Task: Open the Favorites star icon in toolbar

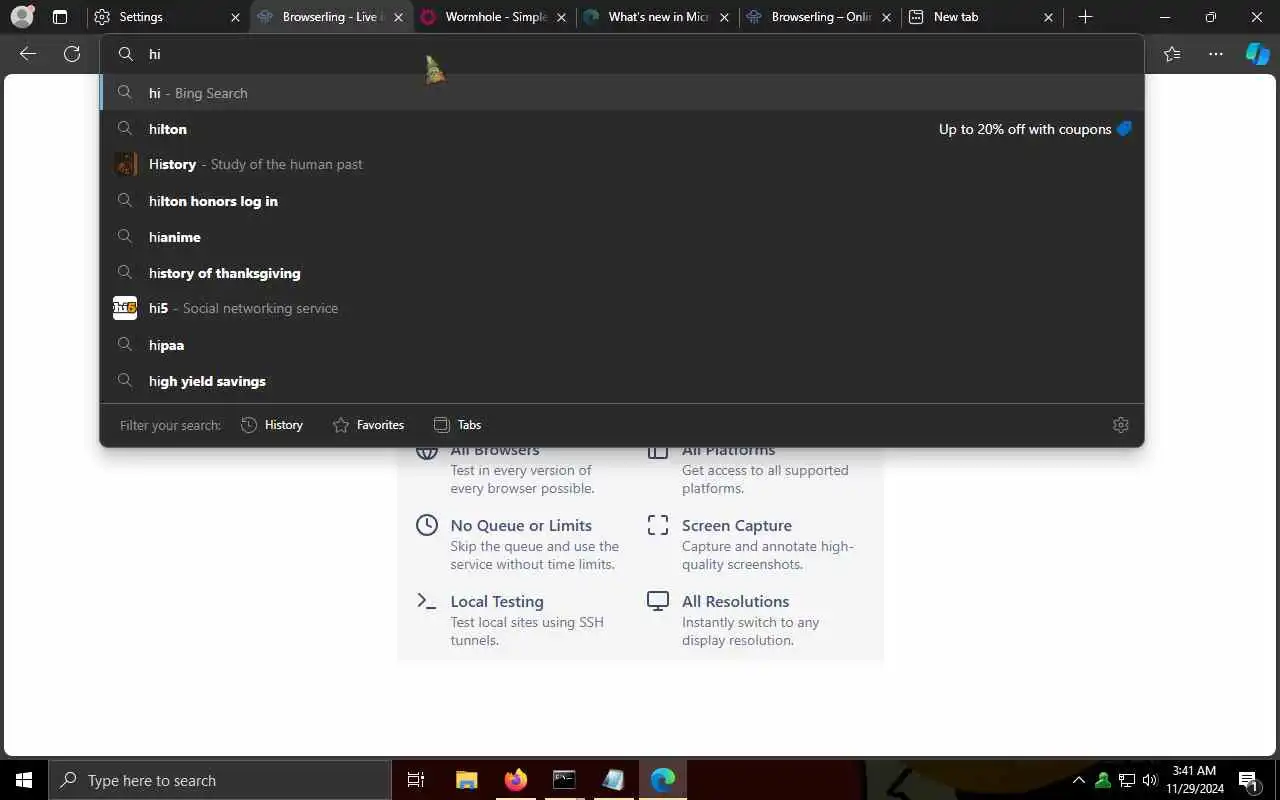Action: (1172, 54)
